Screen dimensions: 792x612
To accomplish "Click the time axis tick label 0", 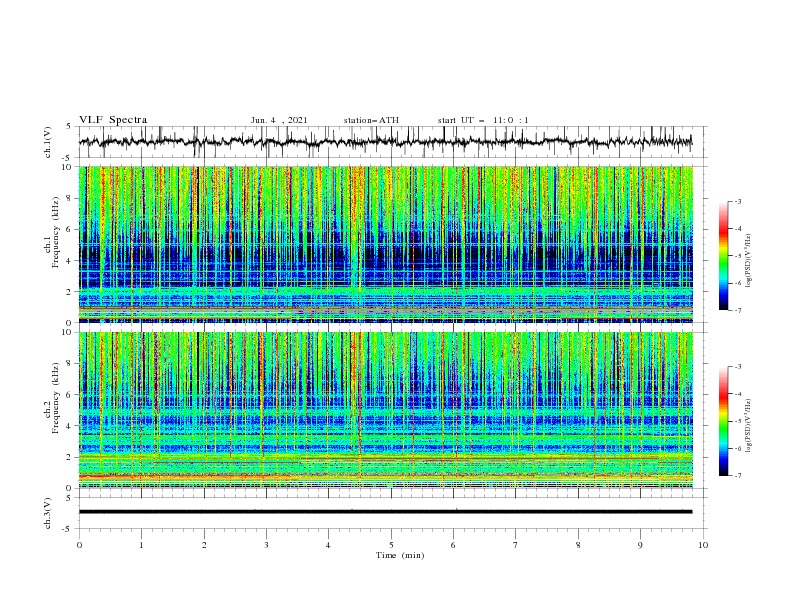I will click(x=79, y=545).
